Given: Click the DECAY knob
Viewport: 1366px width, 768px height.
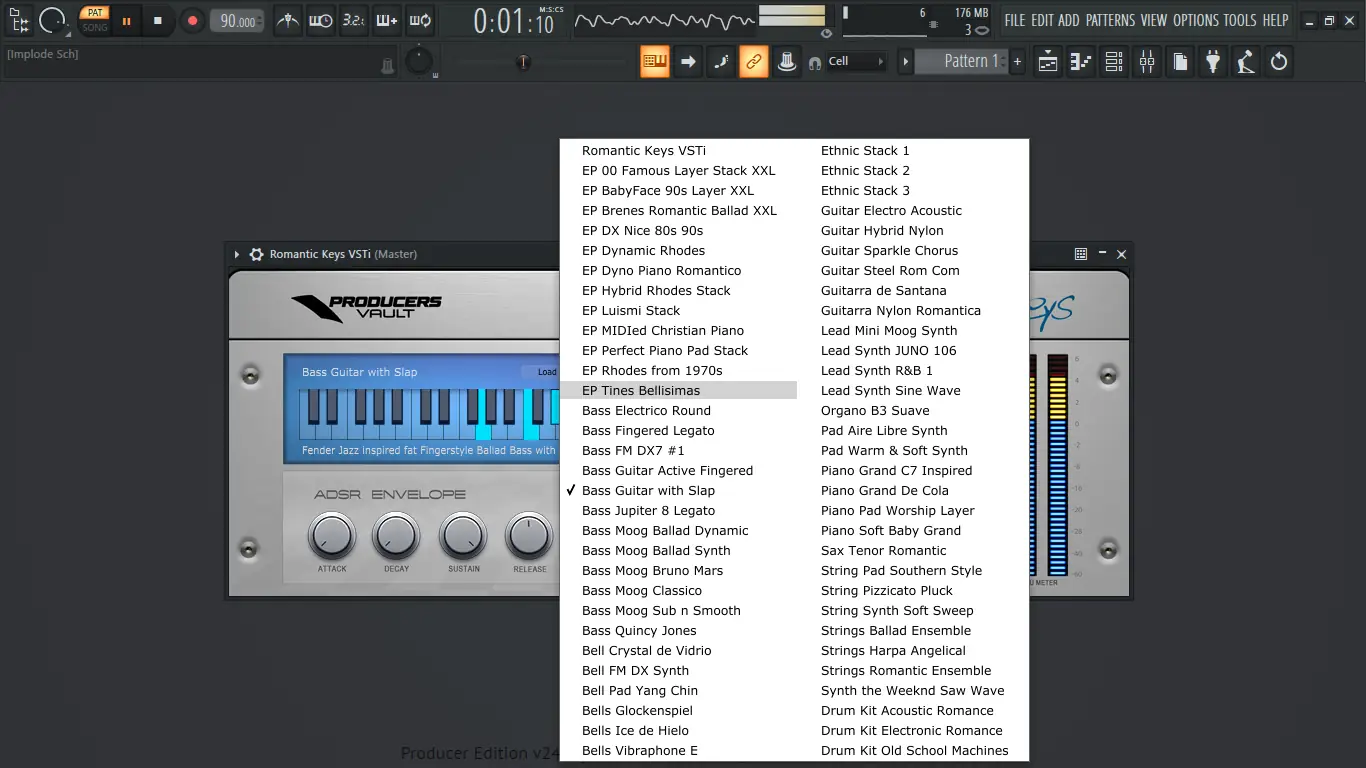Looking at the screenshot, I should coord(396,537).
